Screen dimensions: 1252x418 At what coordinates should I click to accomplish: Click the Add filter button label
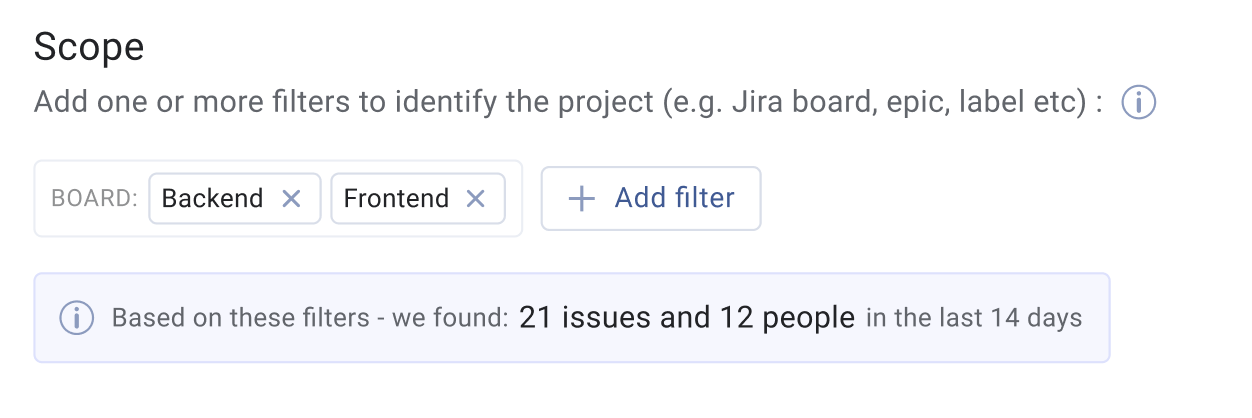coord(675,198)
